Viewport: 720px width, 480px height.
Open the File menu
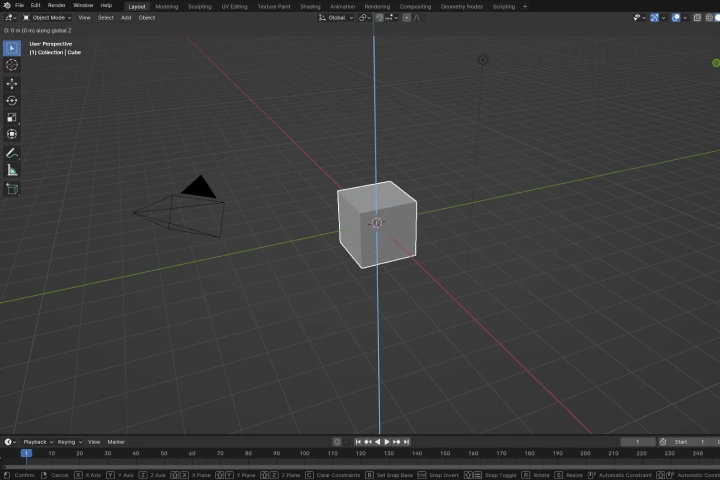pyautogui.click(x=19, y=6)
